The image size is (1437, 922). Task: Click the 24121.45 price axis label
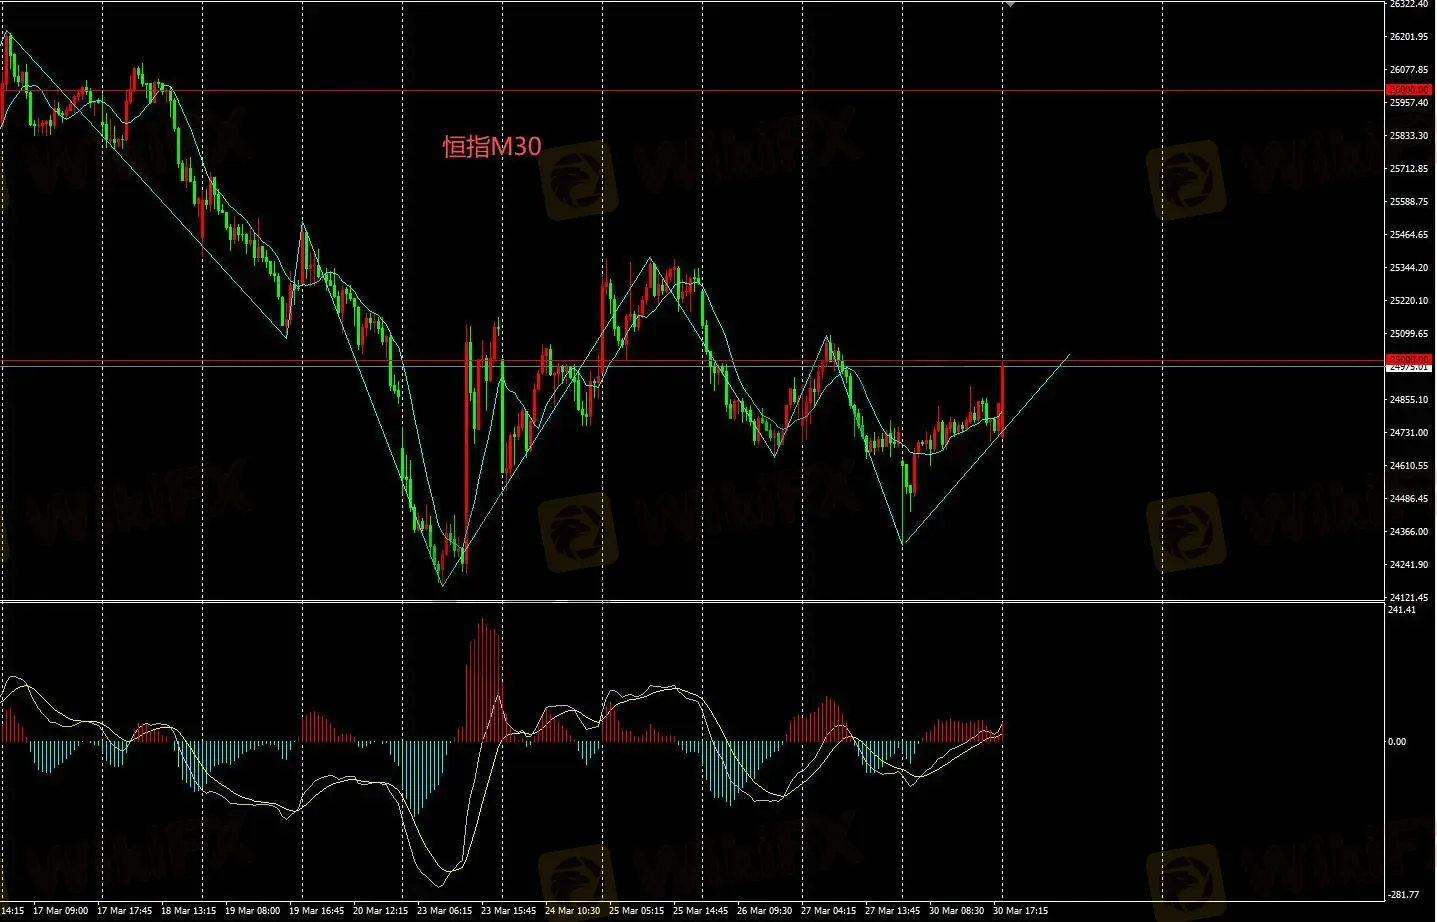tap(1409, 598)
